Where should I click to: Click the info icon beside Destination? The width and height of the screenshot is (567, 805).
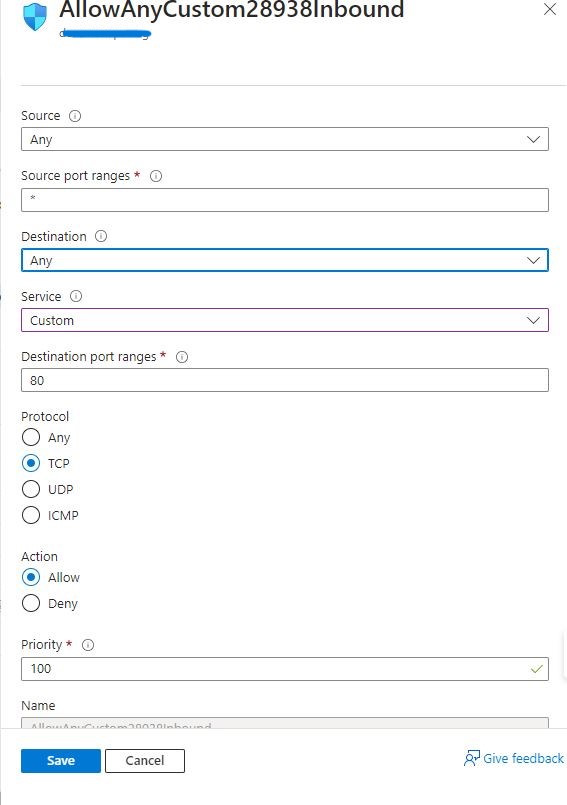point(101,236)
